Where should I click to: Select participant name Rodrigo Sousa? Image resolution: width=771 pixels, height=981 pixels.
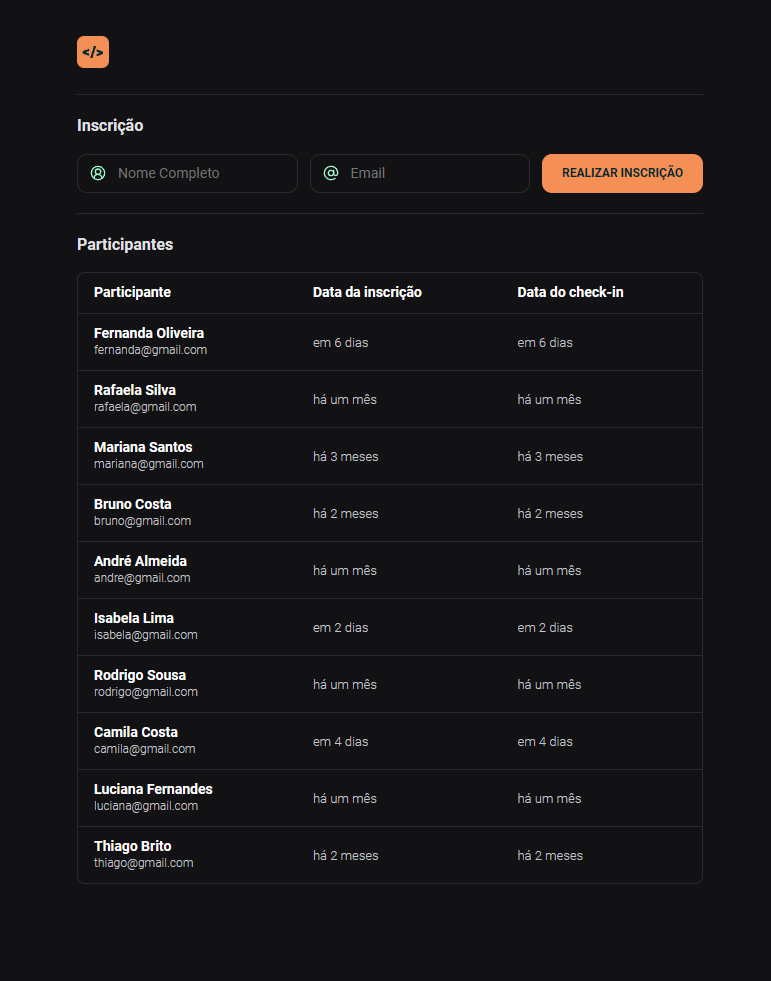pos(140,674)
